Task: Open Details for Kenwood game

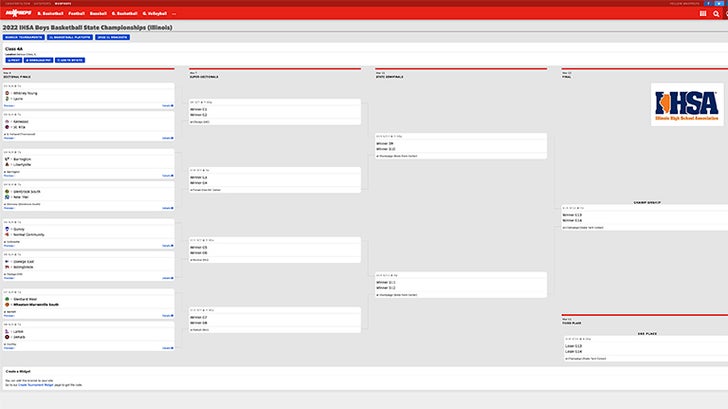Action: 168,138
